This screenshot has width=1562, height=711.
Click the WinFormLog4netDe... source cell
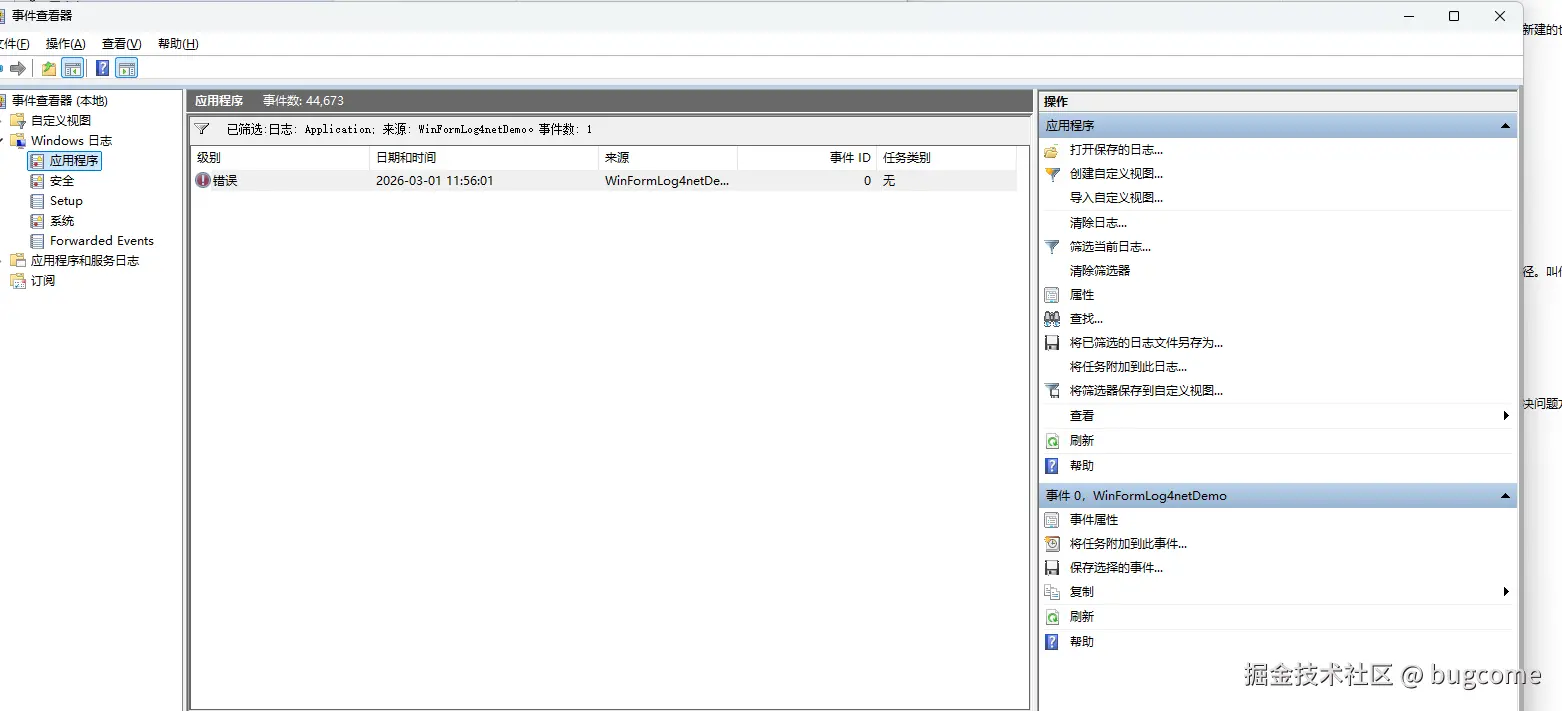pyautogui.click(x=667, y=181)
